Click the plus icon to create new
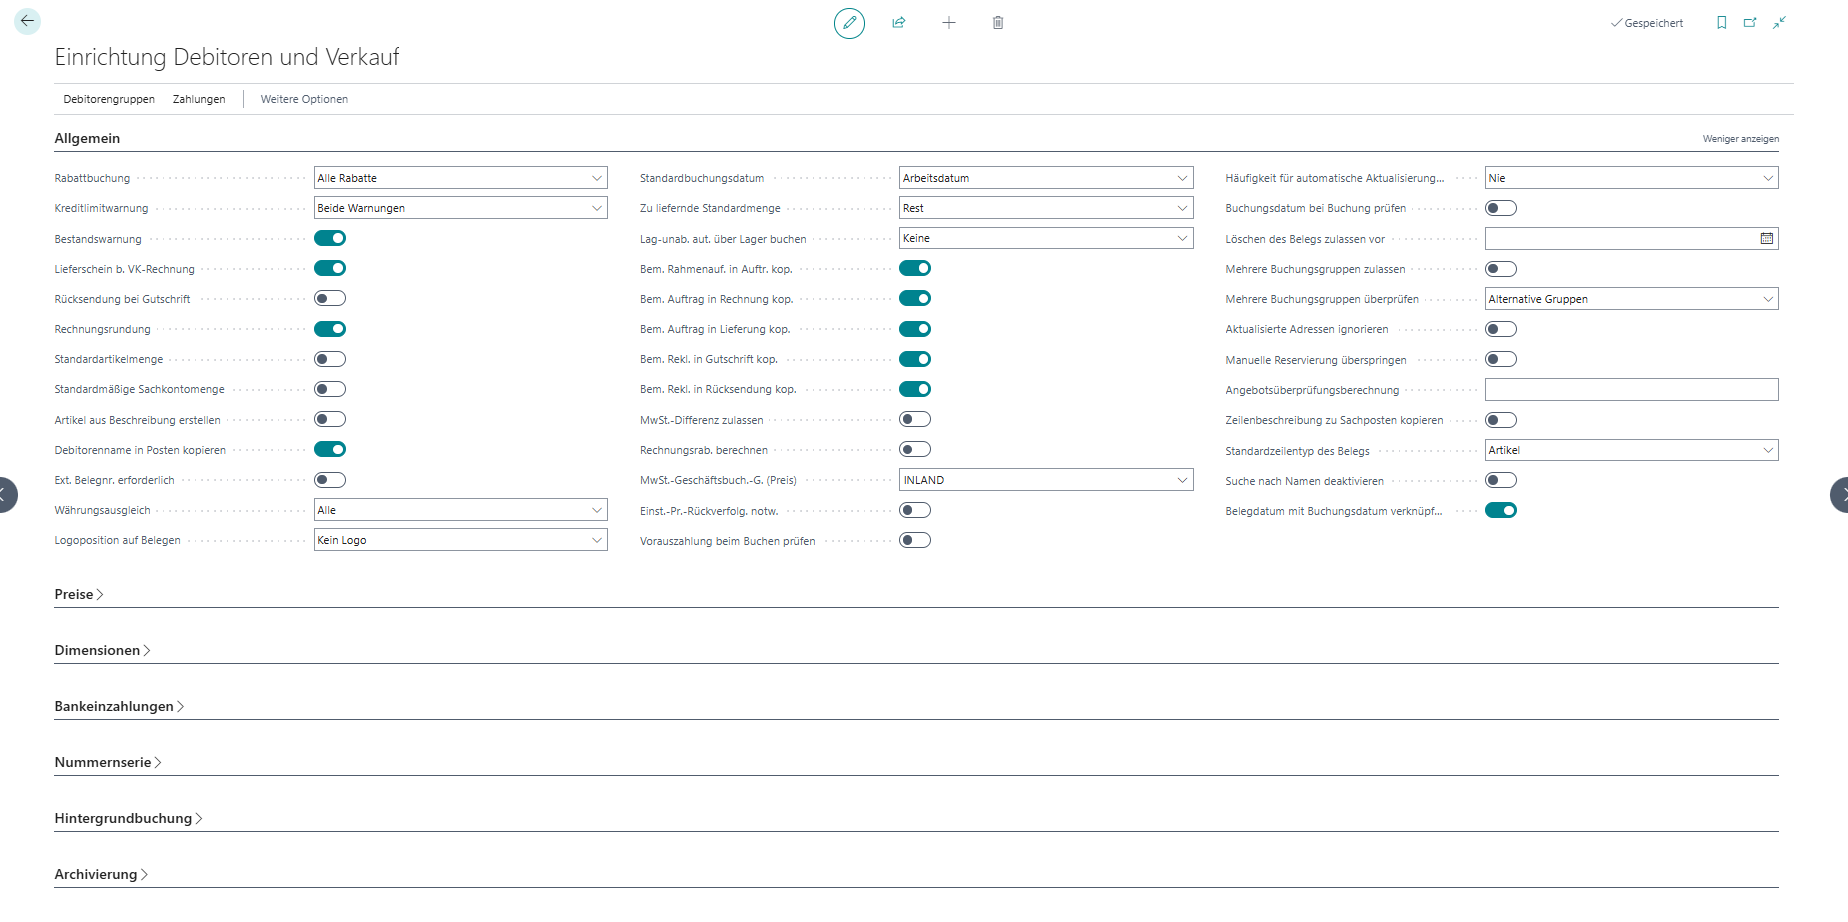Image resolution: width=1848 pixels, height=922 pixels. coord(949,23)
